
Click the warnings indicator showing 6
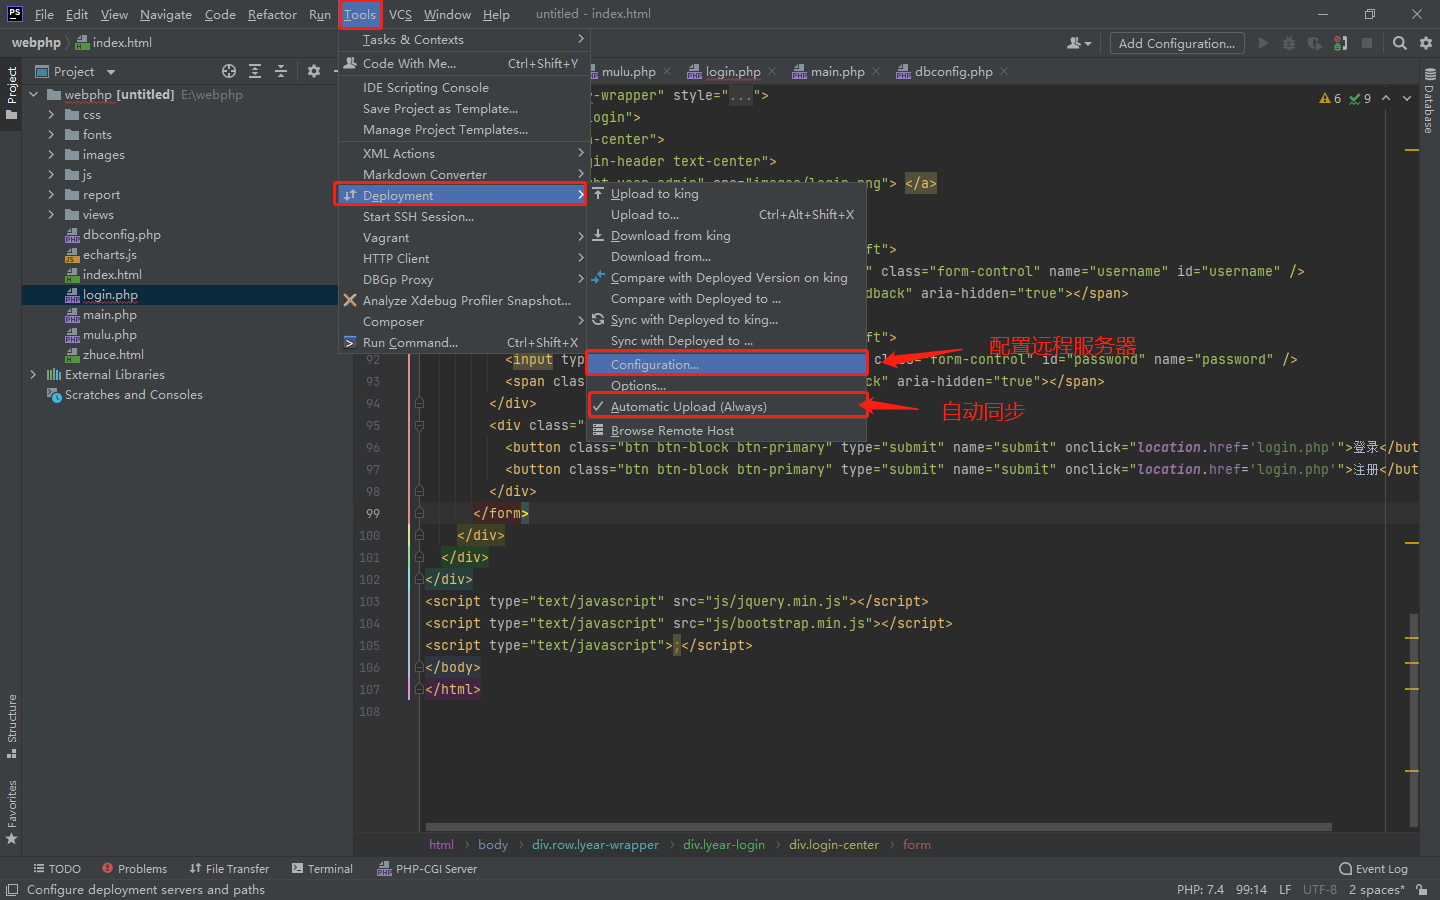[1330, 98]
